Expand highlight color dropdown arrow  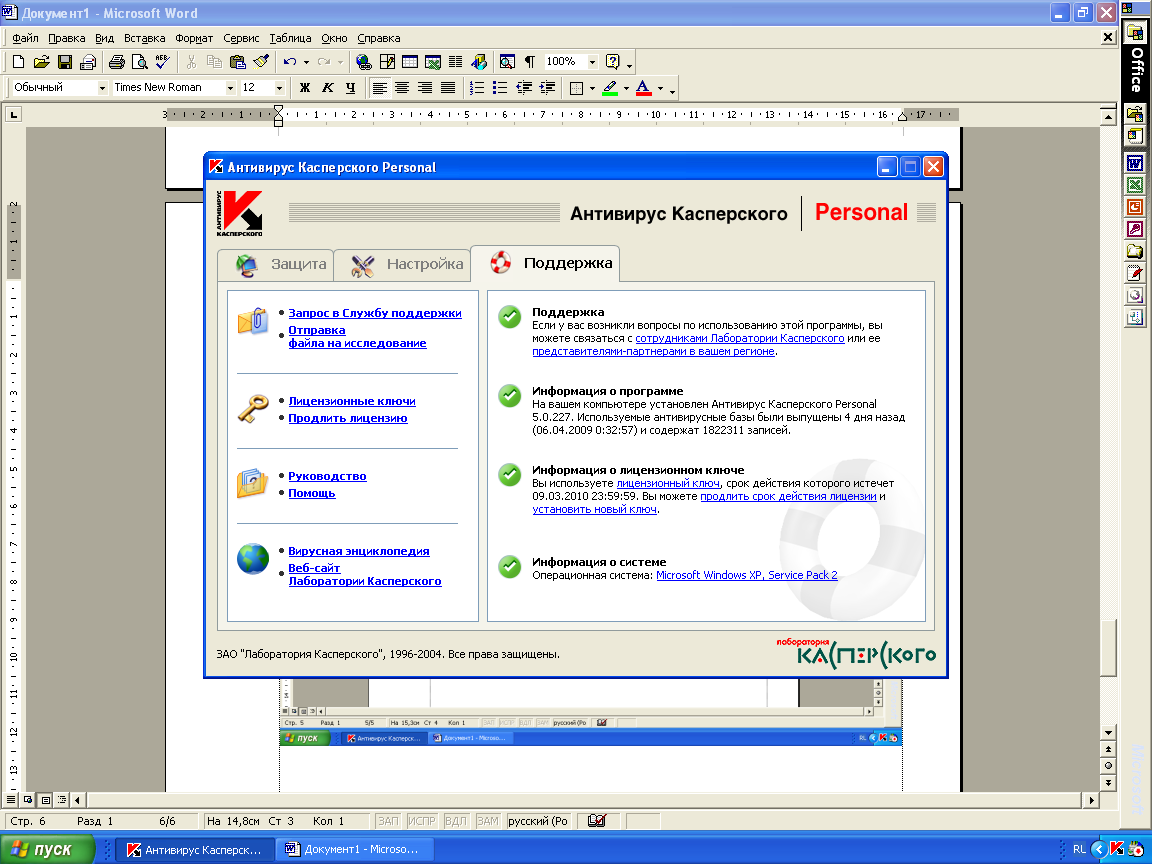coord(627,88)
